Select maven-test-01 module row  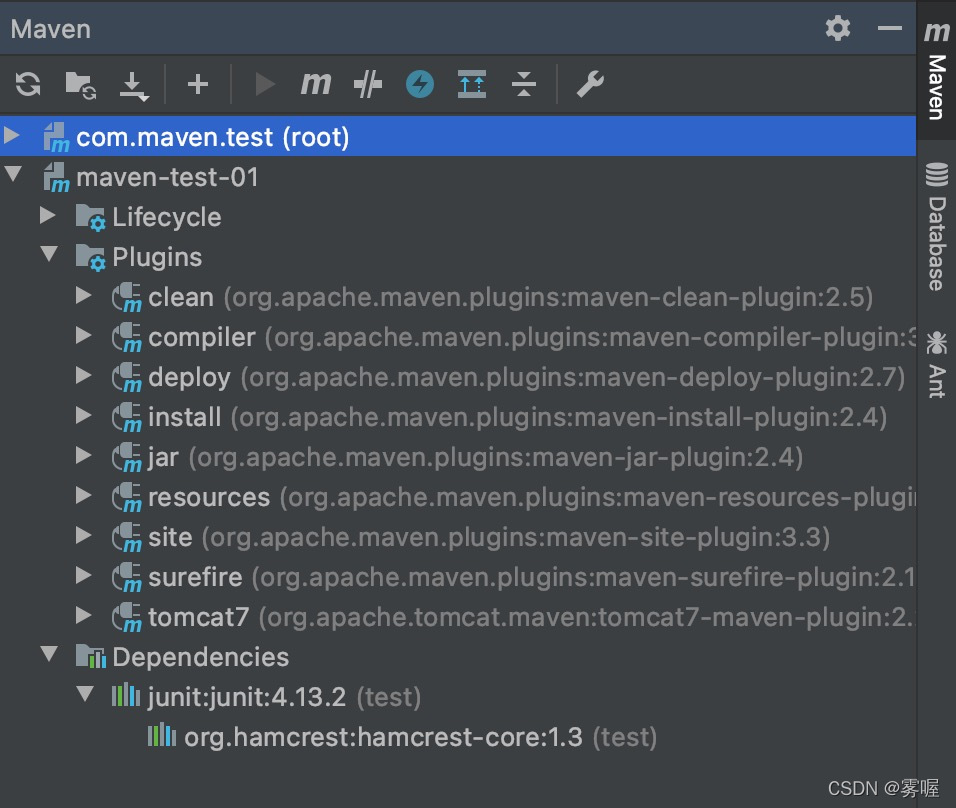458,177
